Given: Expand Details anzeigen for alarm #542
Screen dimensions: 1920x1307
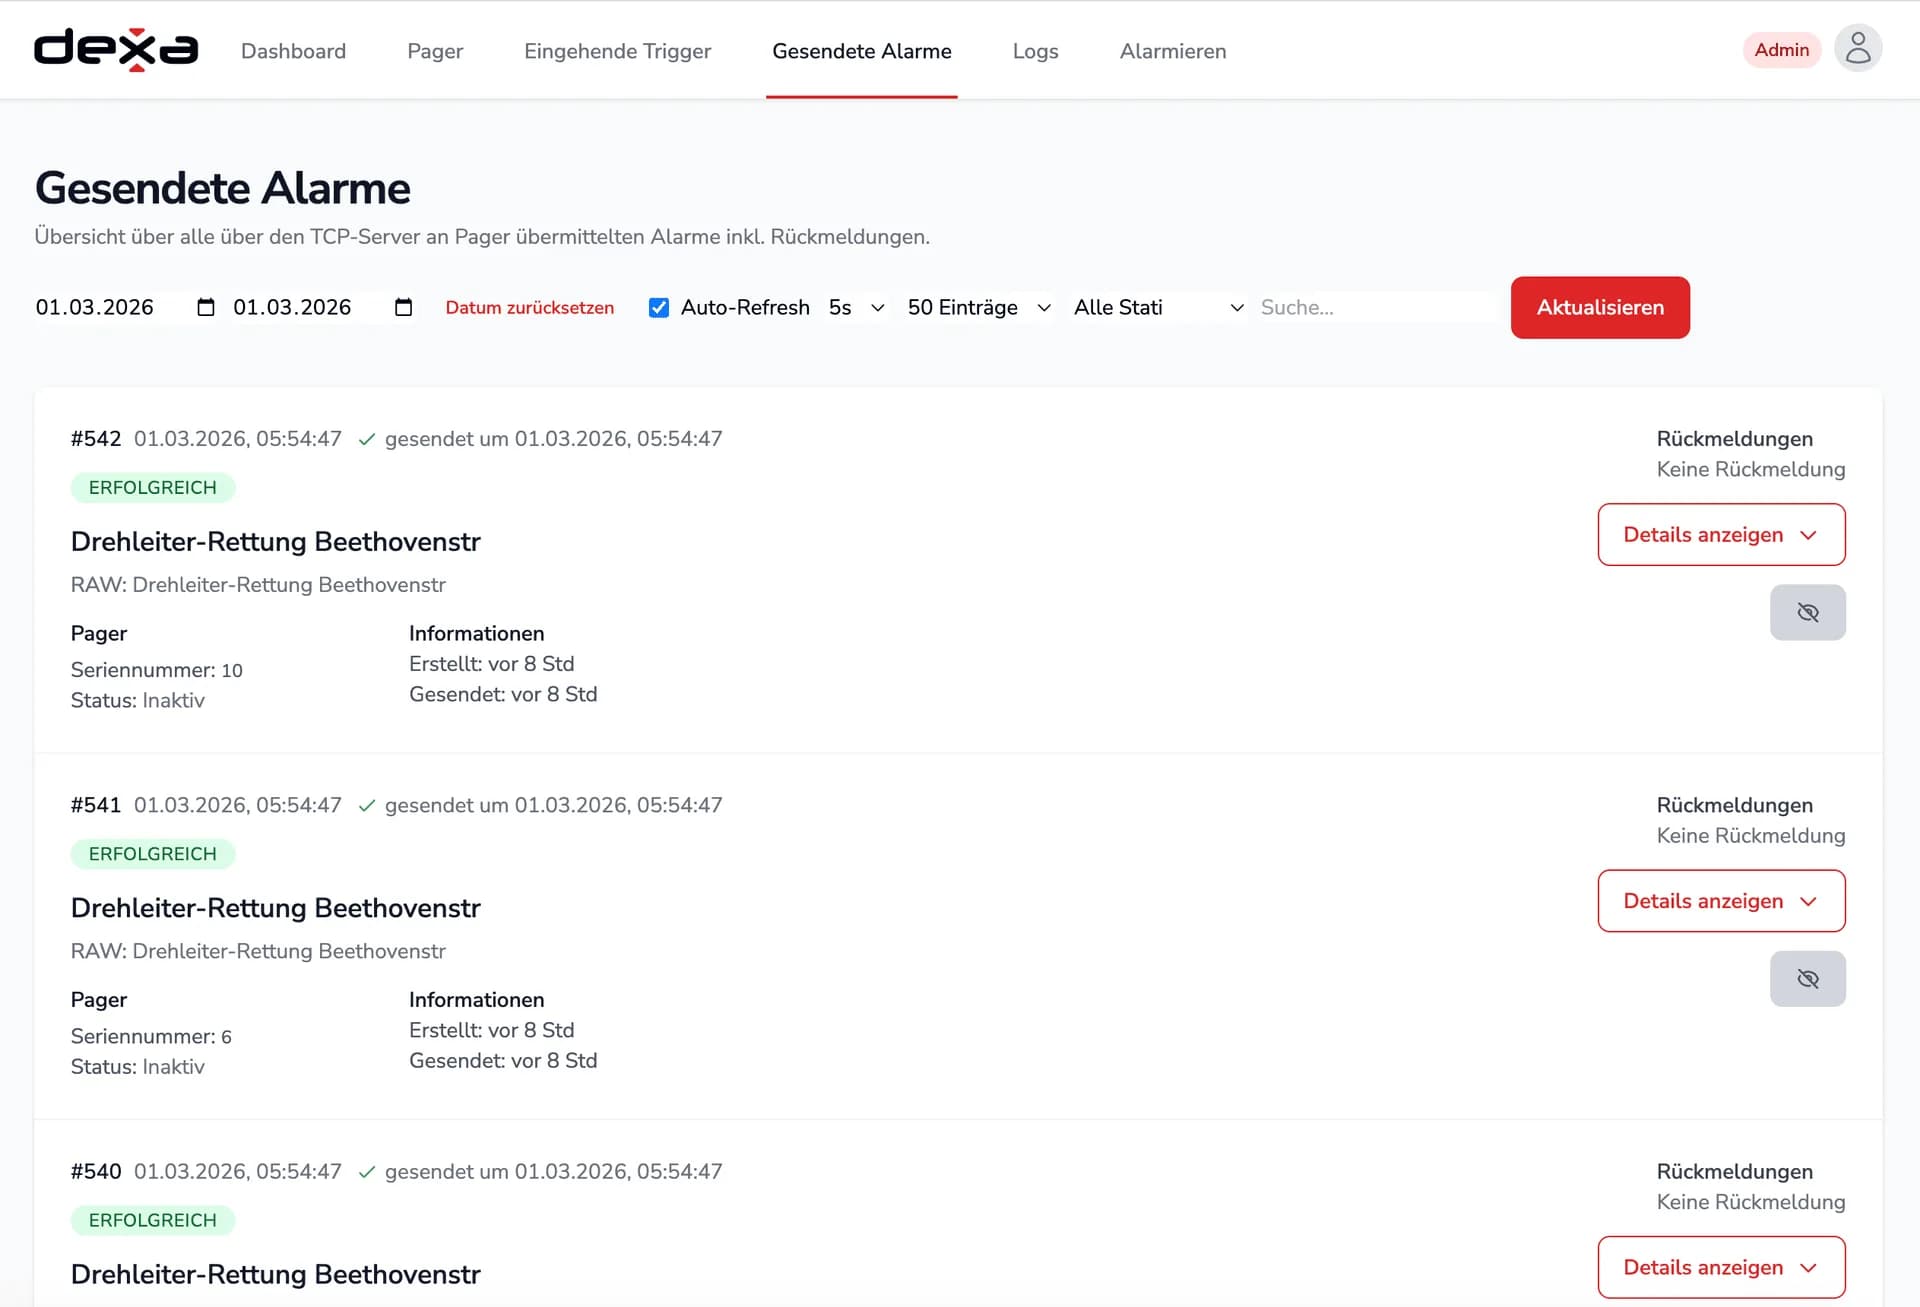Looking at the screenshot, I should [1720, 535].
